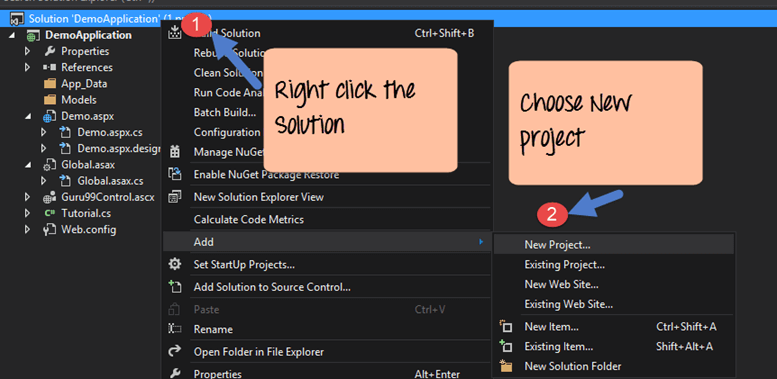Click the Enable NuGet Package Restore icon

(174, 174)
